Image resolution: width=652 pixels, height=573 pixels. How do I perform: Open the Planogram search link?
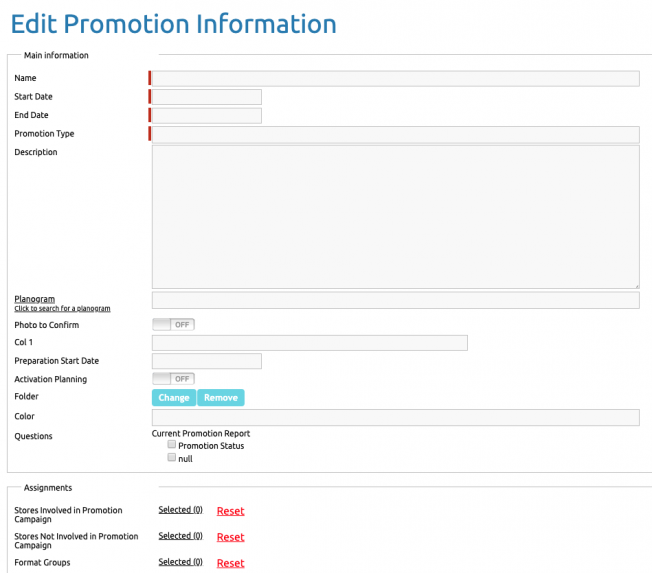[x=62, y=309]
